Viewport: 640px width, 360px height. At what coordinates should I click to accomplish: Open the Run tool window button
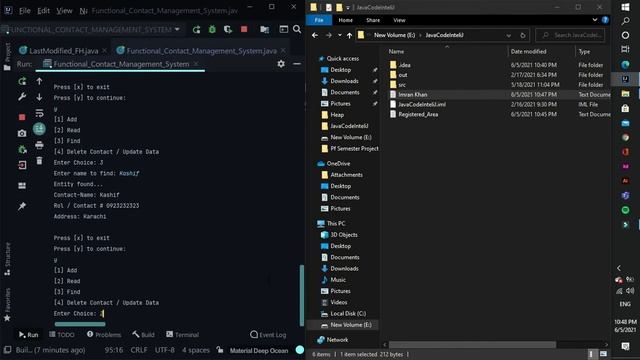point(28,335)
